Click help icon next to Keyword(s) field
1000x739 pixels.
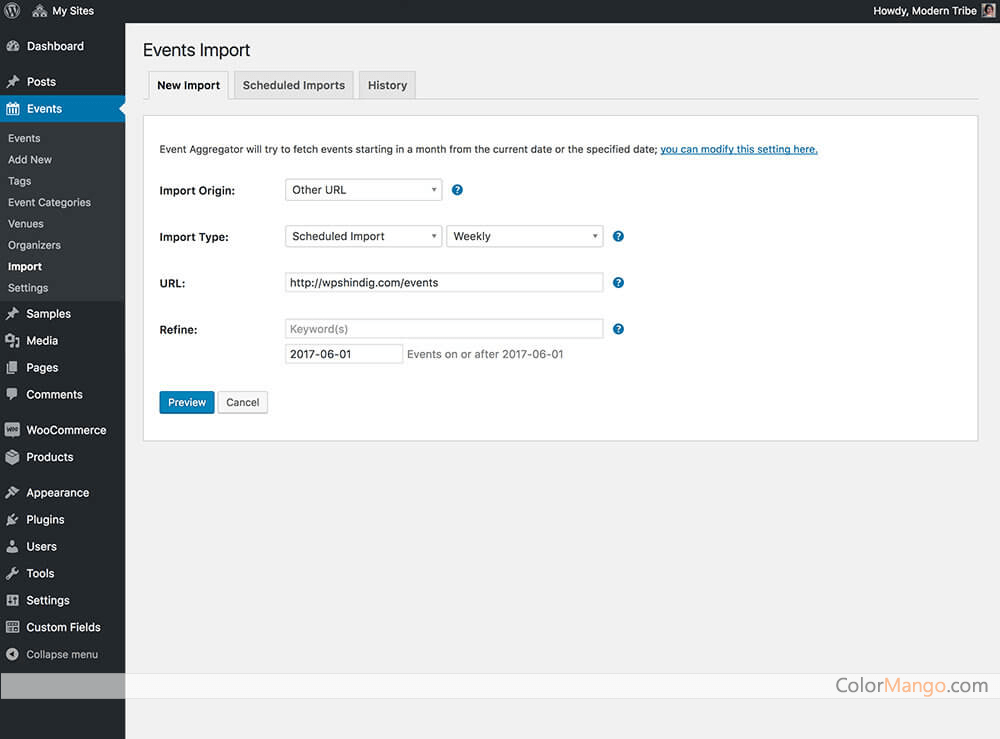point(618,329)
